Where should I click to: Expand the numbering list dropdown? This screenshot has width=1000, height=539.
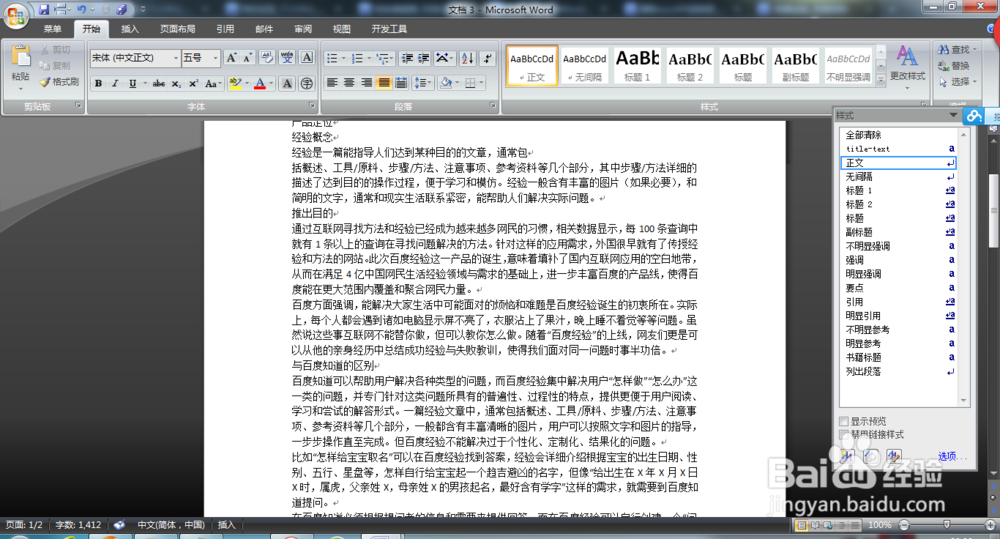[x=369, y=59]
